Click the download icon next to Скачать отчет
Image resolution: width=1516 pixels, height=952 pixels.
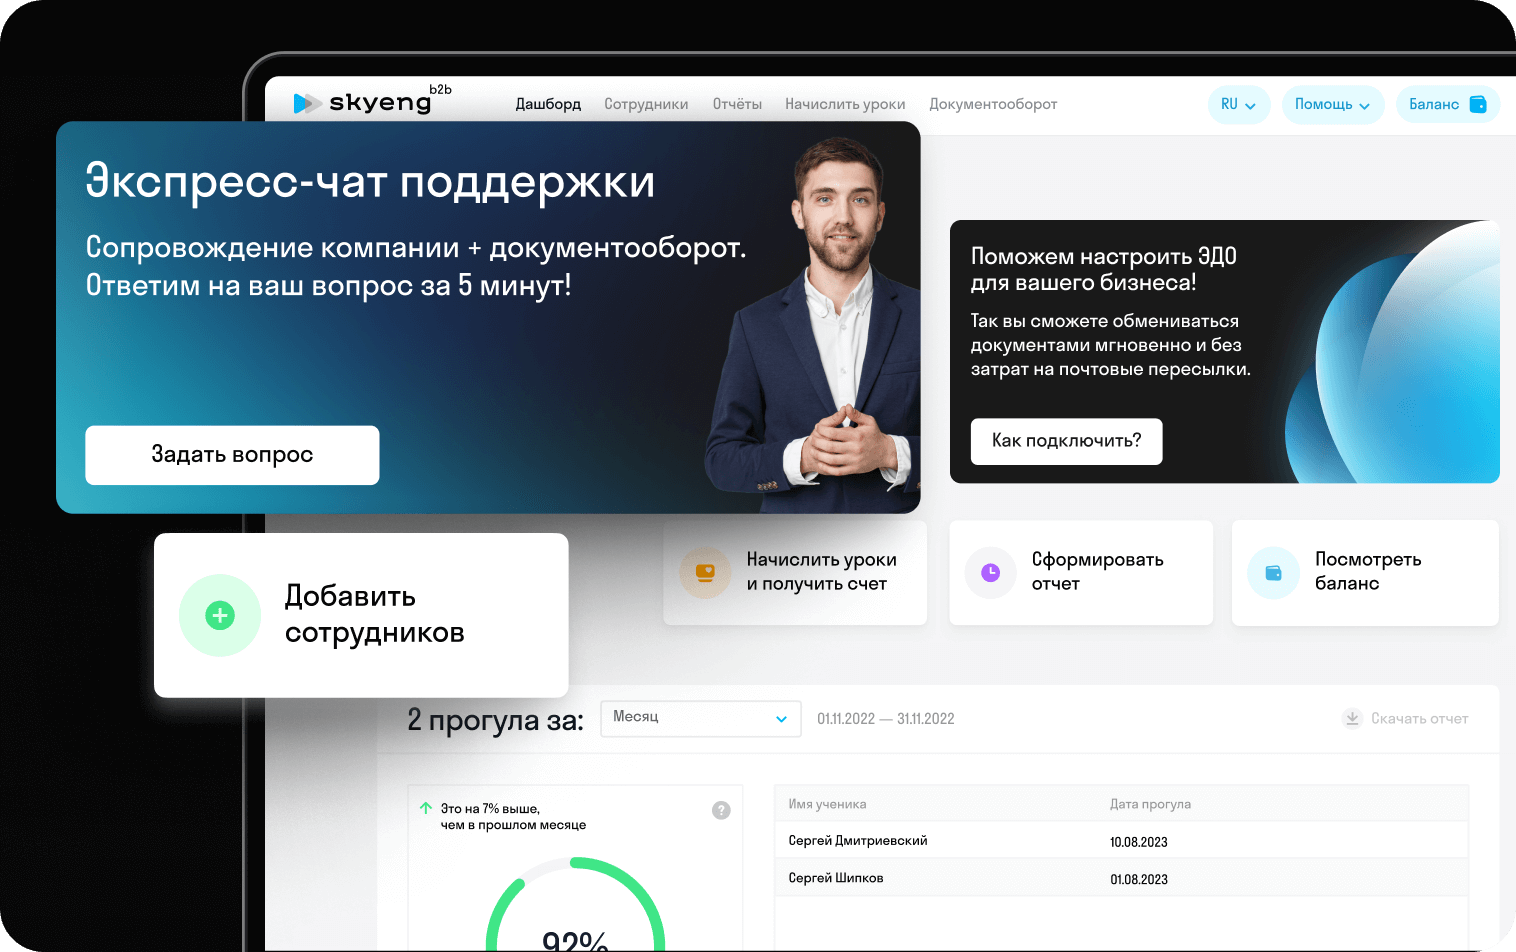tap(1352, 718)
